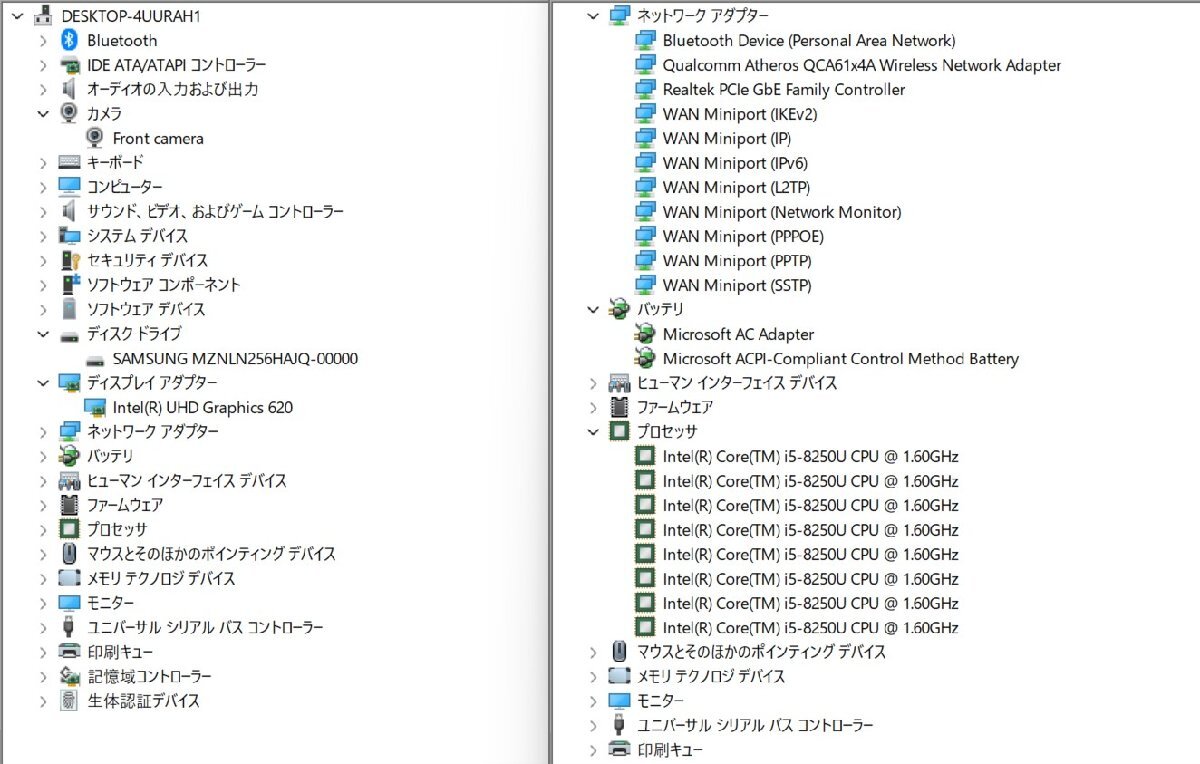Select WAN Miniport (Network Monitor) entry
The width and height of the screenshot is (1200, 764).
pyautogui.click(x=782, y=212)
